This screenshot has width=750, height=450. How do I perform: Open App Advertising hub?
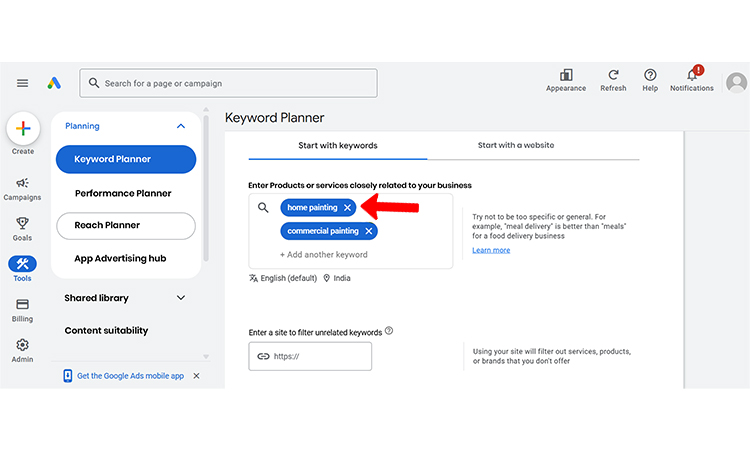(x=120, y=259)
